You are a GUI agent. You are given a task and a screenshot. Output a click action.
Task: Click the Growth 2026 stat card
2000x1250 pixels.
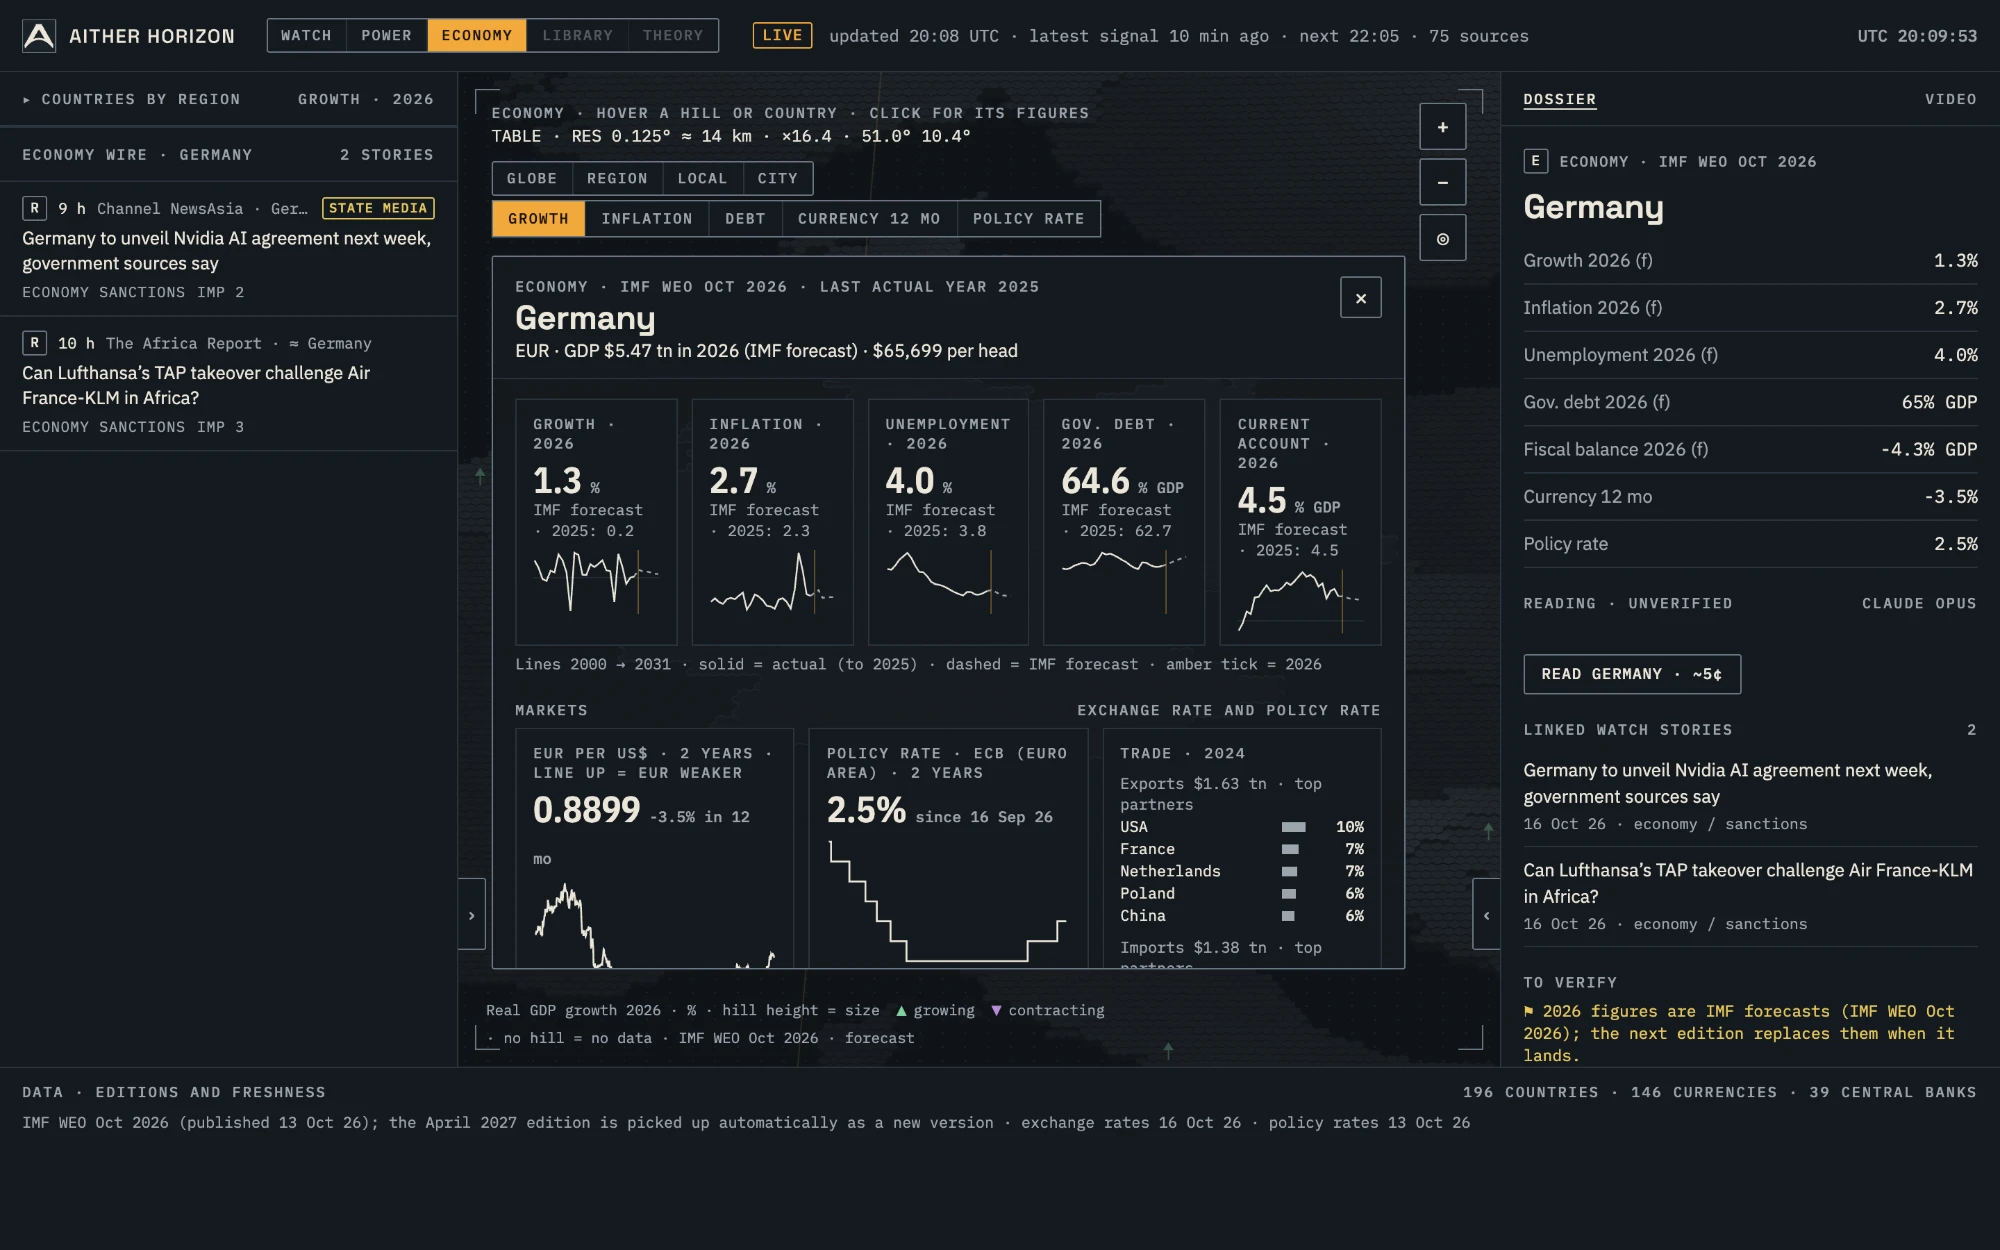[x=596, y=522]
